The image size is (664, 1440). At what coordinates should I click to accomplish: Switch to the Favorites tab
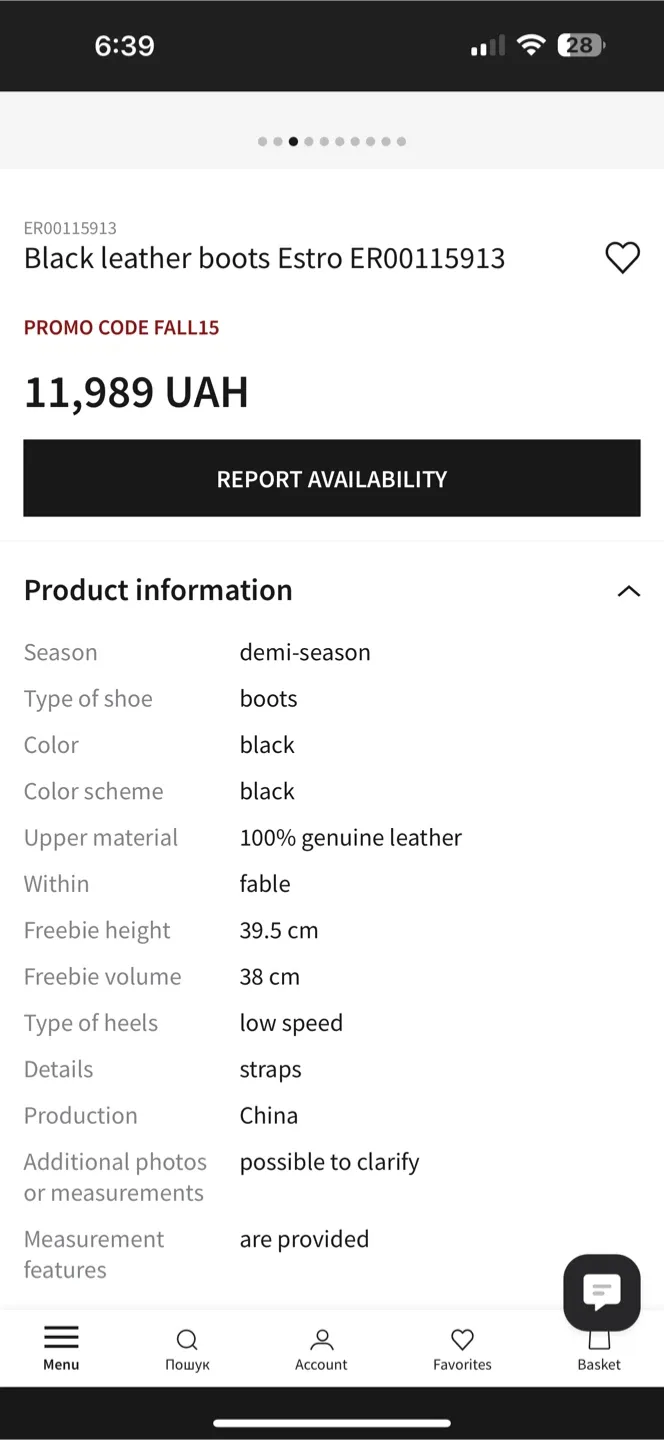pyautogui.click(x=462, y=1347)
